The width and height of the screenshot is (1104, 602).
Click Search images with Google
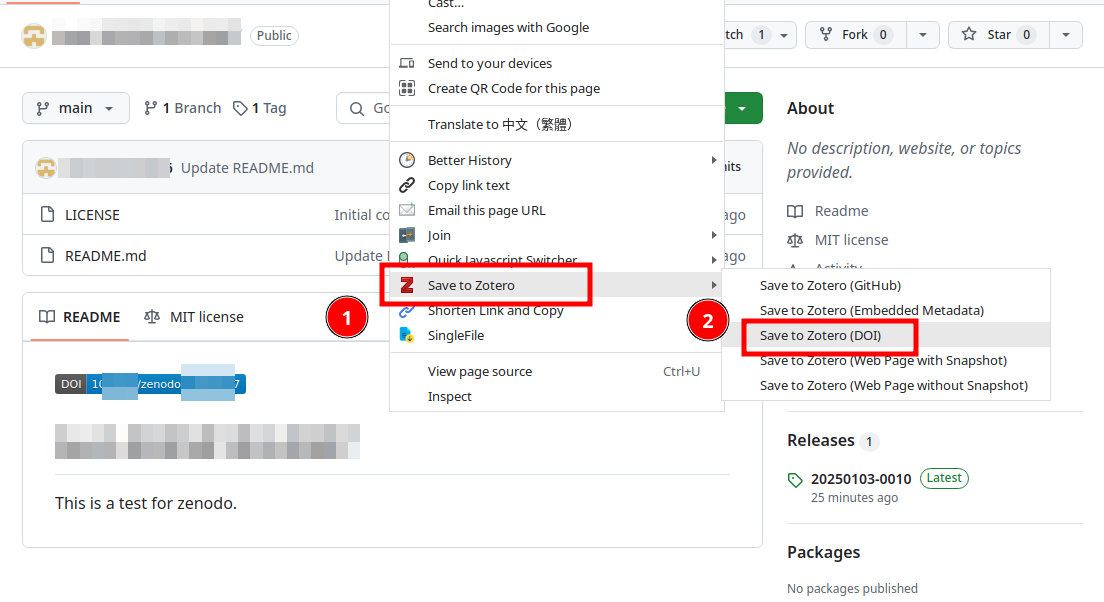(508, 27)
